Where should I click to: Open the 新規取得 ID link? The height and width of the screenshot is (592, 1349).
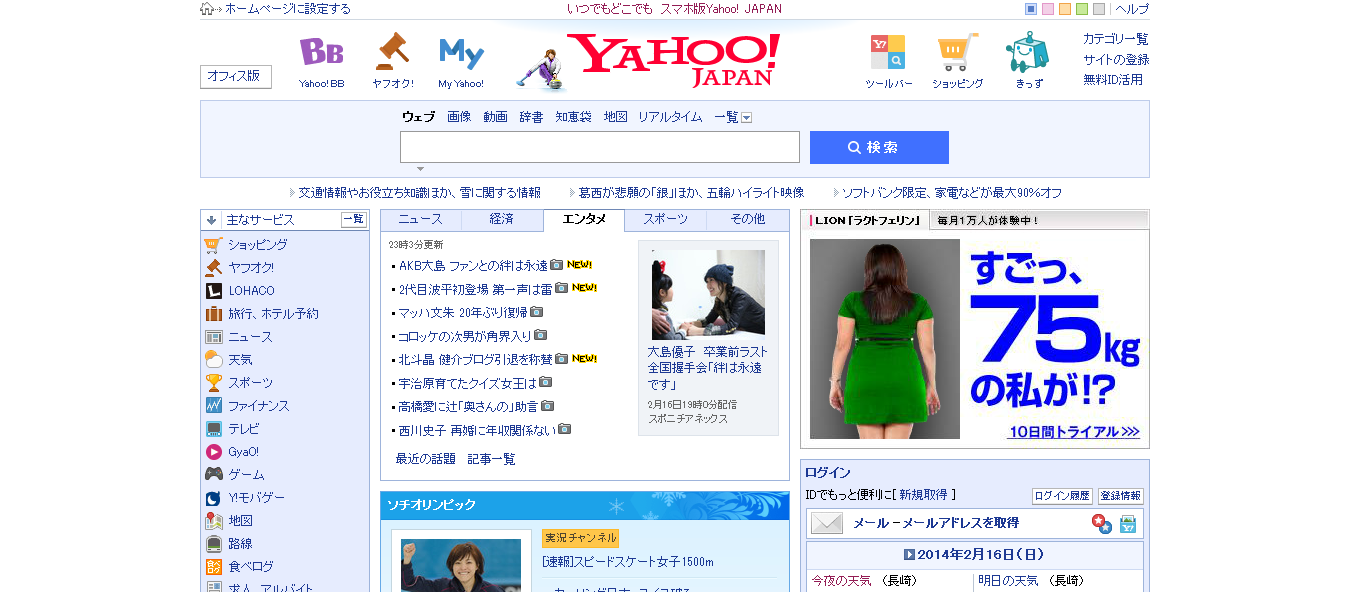pos(923,495)
